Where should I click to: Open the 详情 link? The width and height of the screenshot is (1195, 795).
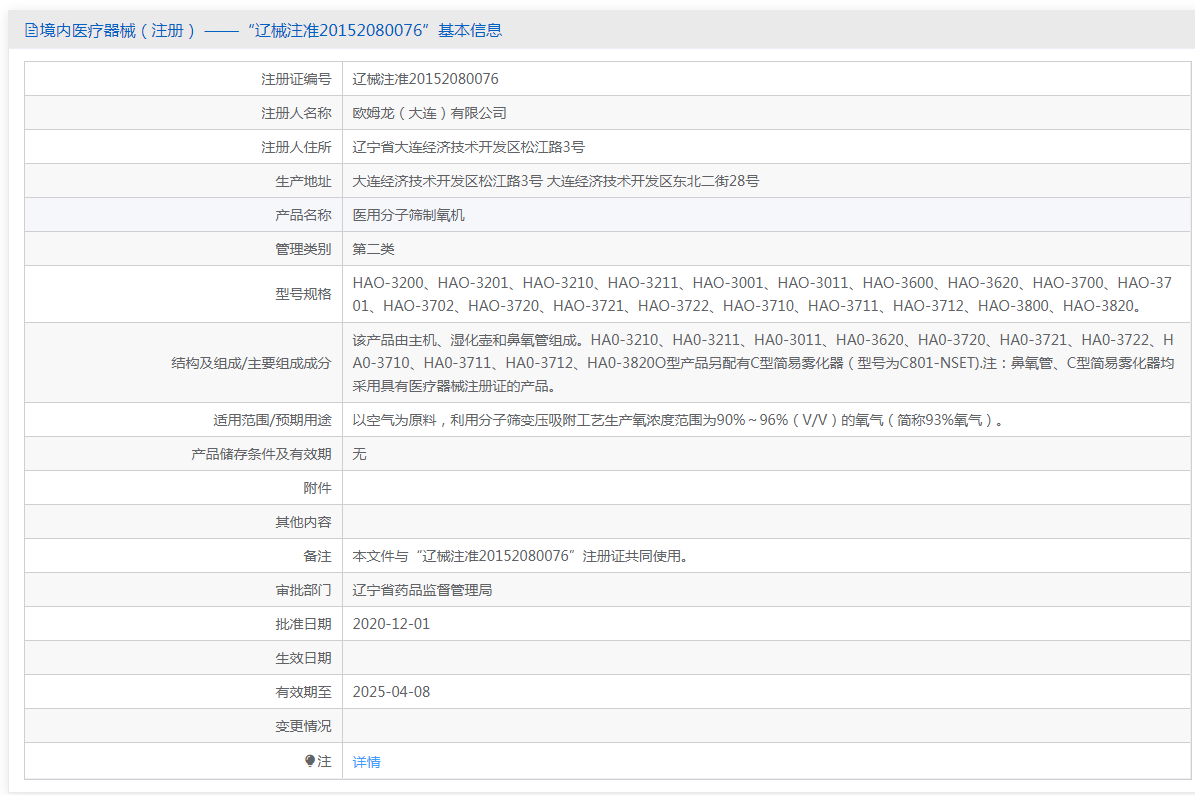[x=366, y=762]
